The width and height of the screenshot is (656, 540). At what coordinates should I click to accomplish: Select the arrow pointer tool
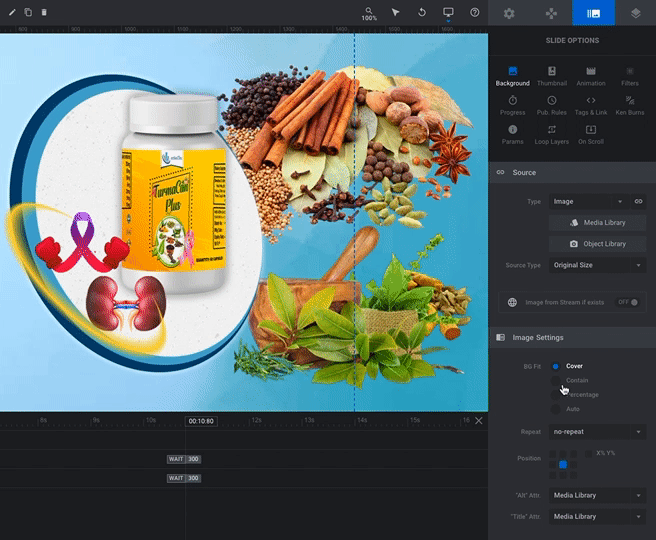(x=395, y=13)
